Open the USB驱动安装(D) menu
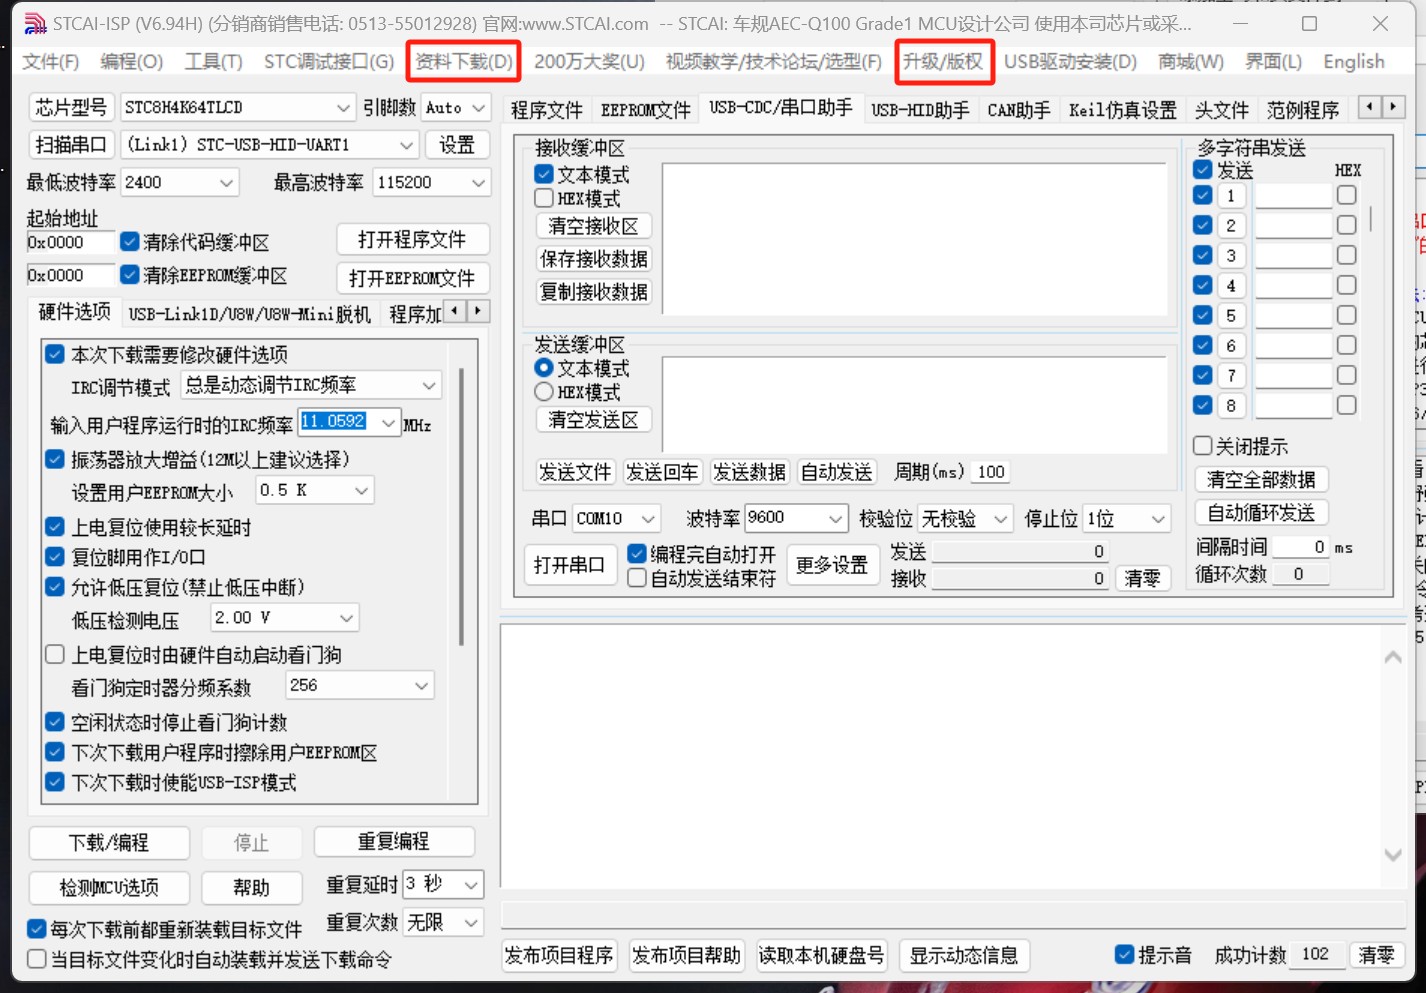1426x993 pixels. (x=1070, y=62)
